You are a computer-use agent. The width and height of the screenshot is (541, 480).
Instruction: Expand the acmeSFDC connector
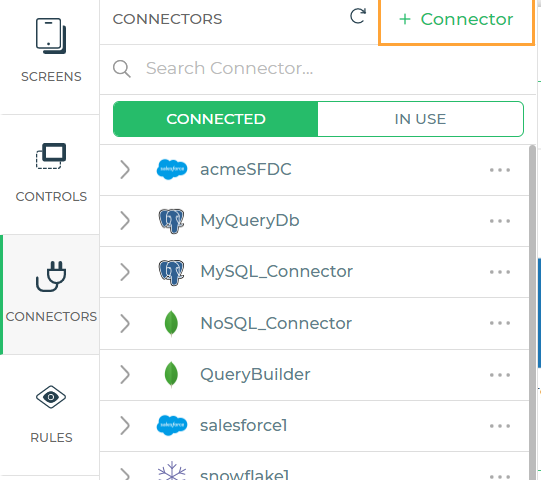pyautogui.click(x=125, y=169)
